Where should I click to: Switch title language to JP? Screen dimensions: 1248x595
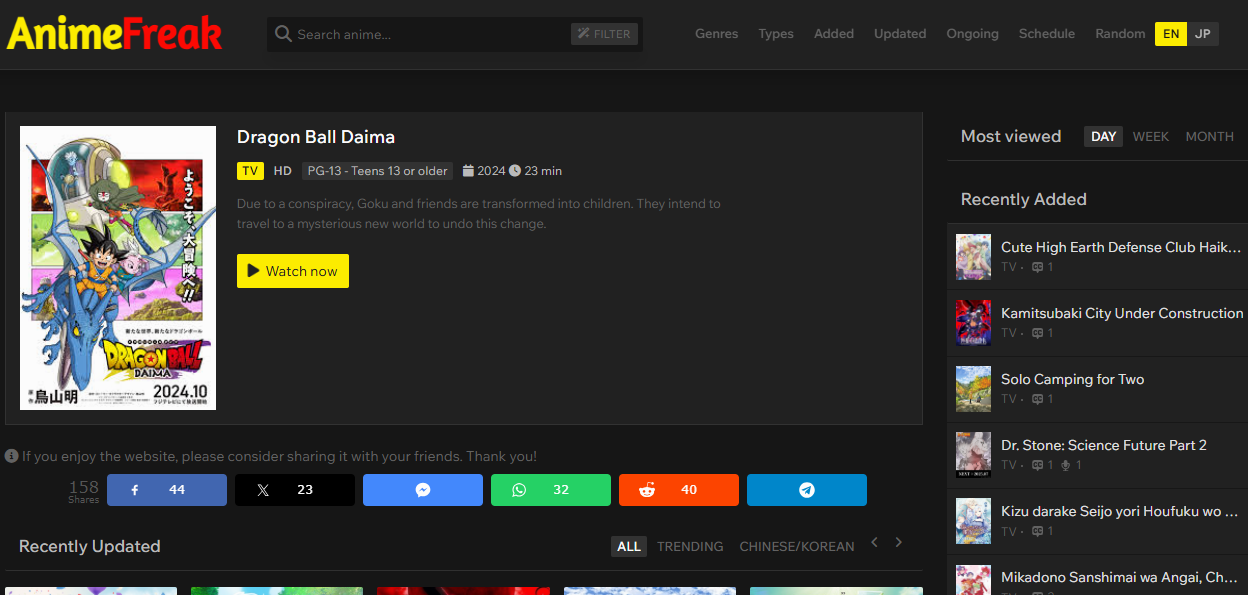[1203, 34]
